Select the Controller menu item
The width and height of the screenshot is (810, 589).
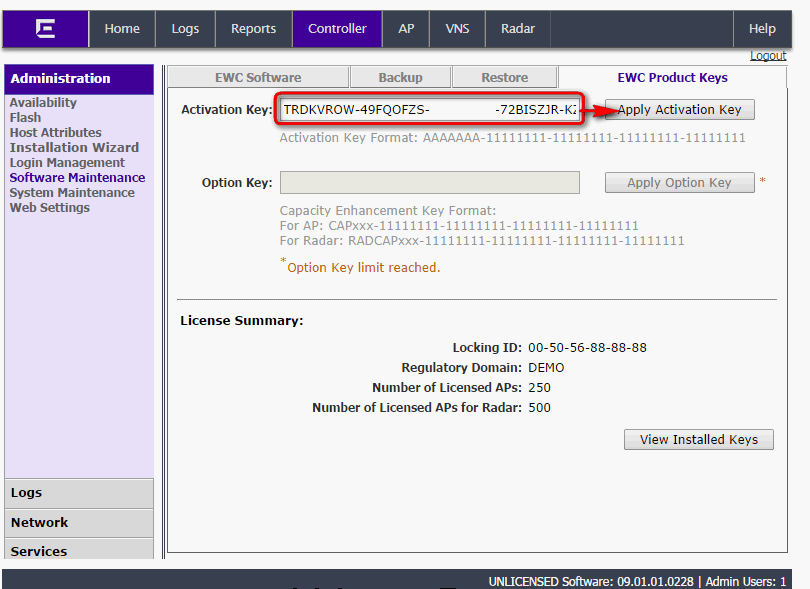click(x=337, y=28)
